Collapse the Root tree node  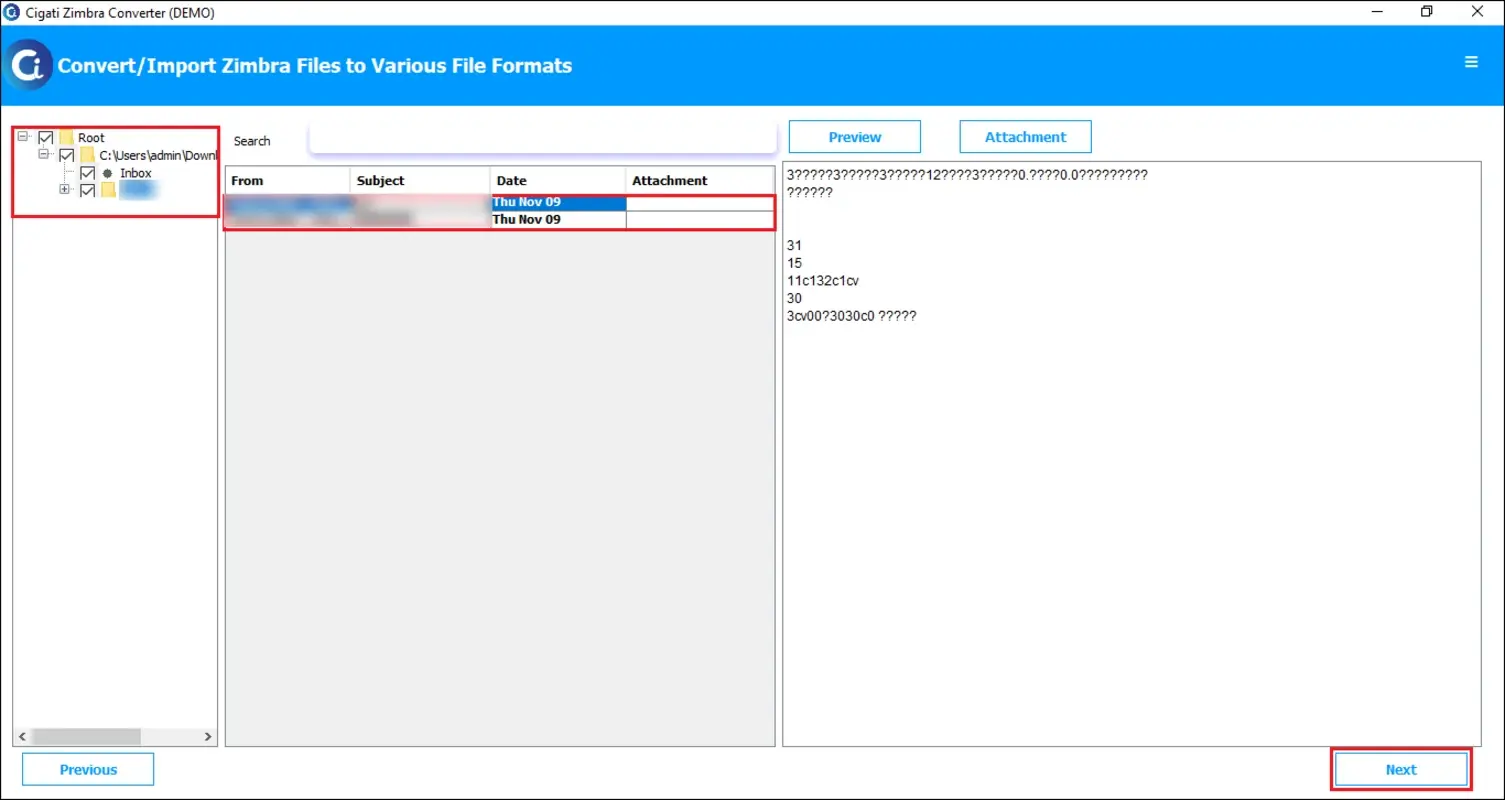(x=22, y=137)
